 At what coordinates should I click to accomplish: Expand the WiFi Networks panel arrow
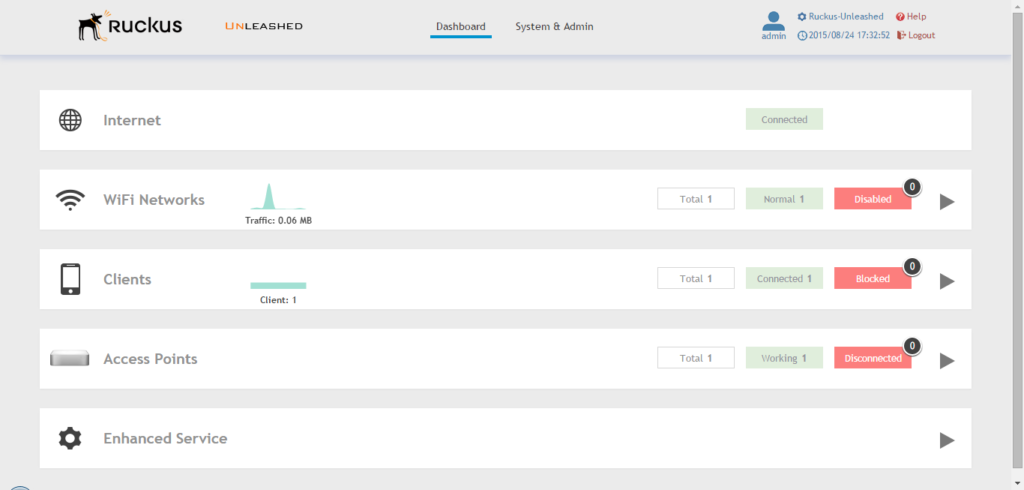coord(947,202)
